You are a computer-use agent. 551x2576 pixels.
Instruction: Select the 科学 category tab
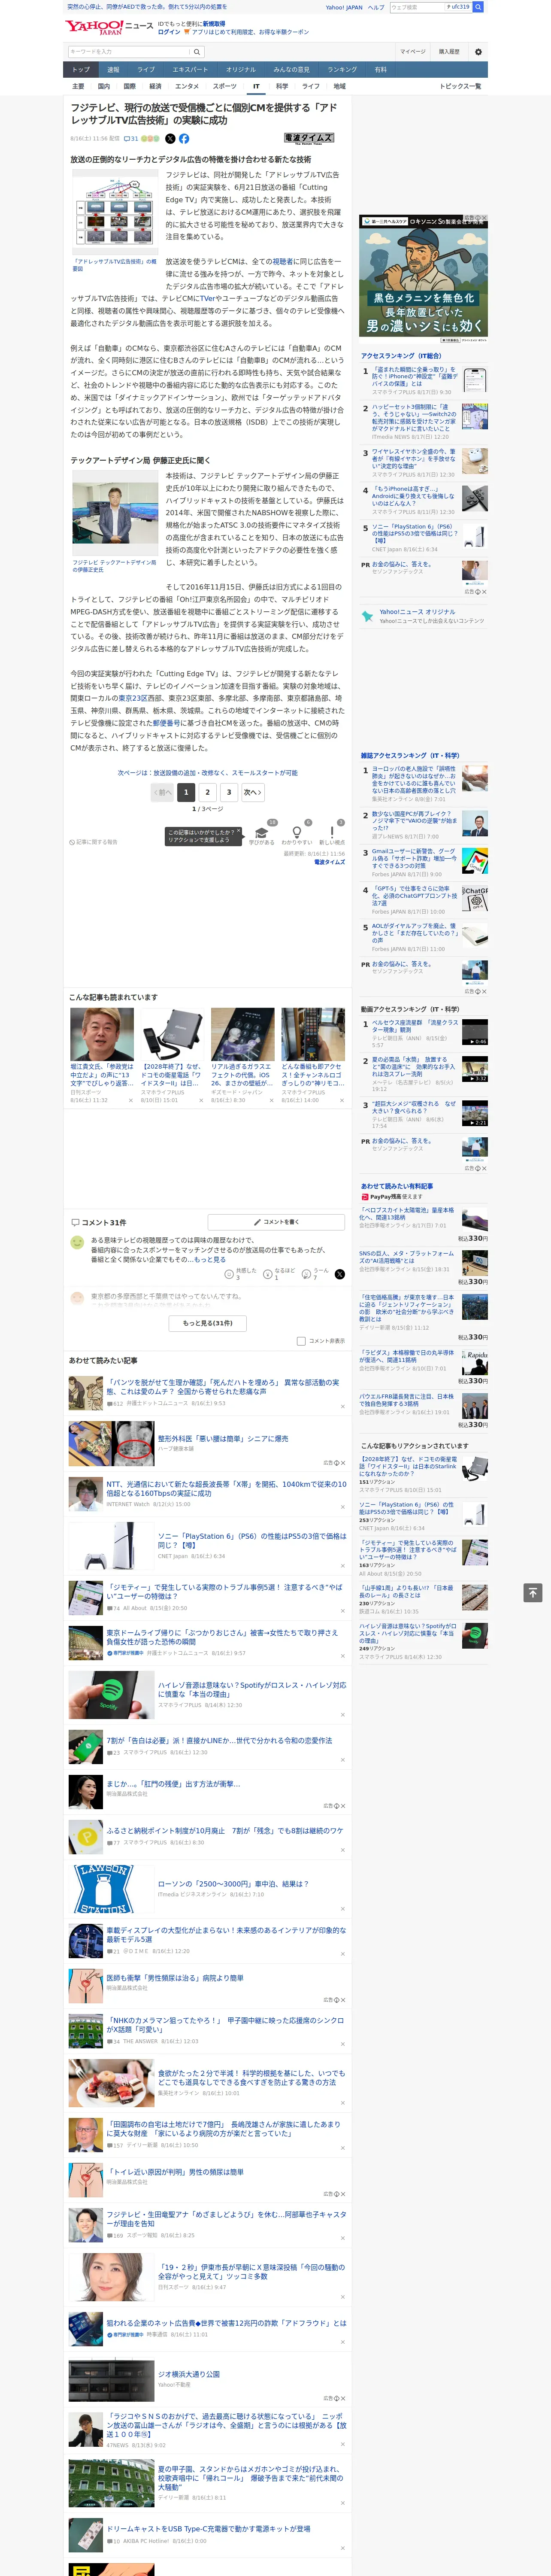[282, 86]
